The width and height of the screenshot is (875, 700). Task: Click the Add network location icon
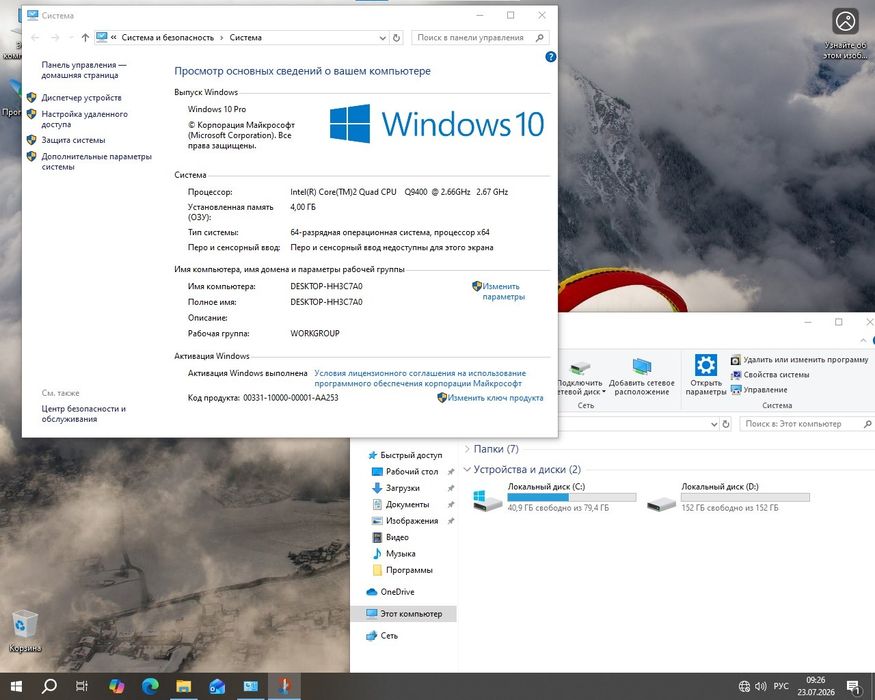click(642, 366)
